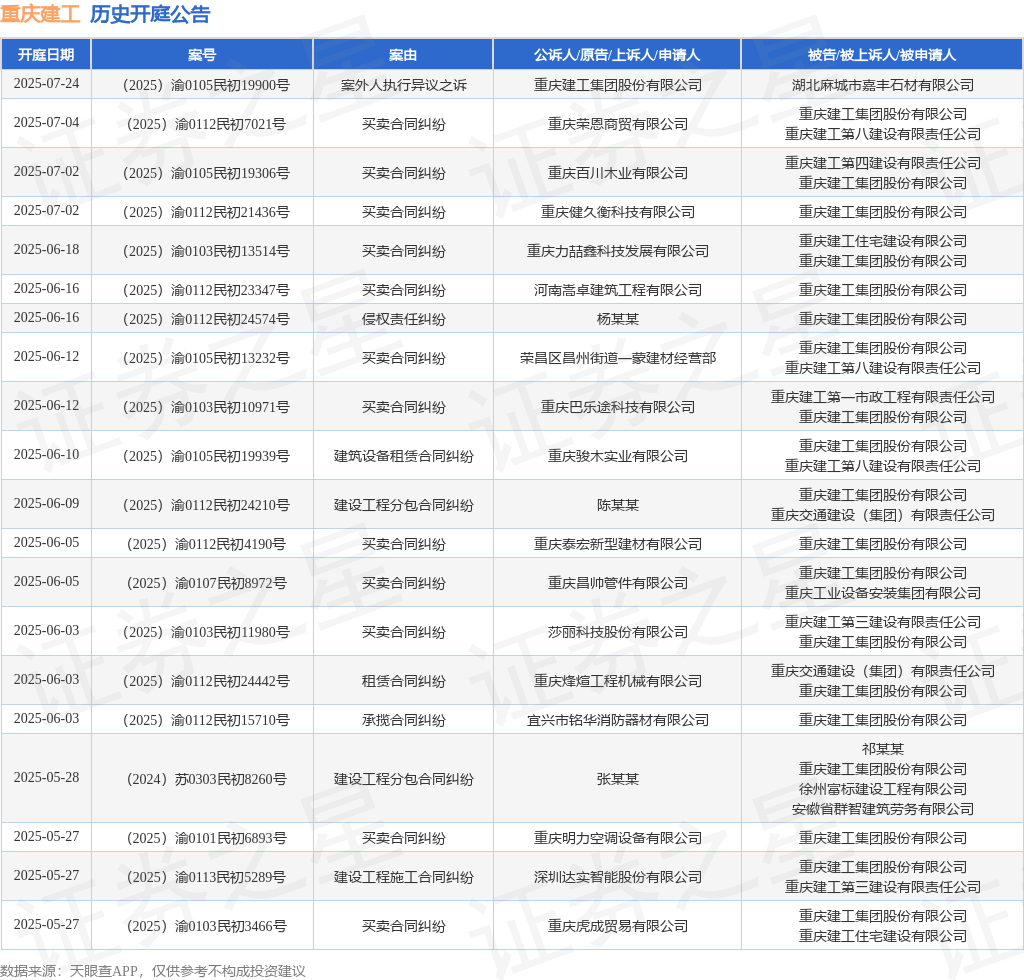
Task: Click 重庆百川木业有限公司 cell
Action: [x=618, y=173]
